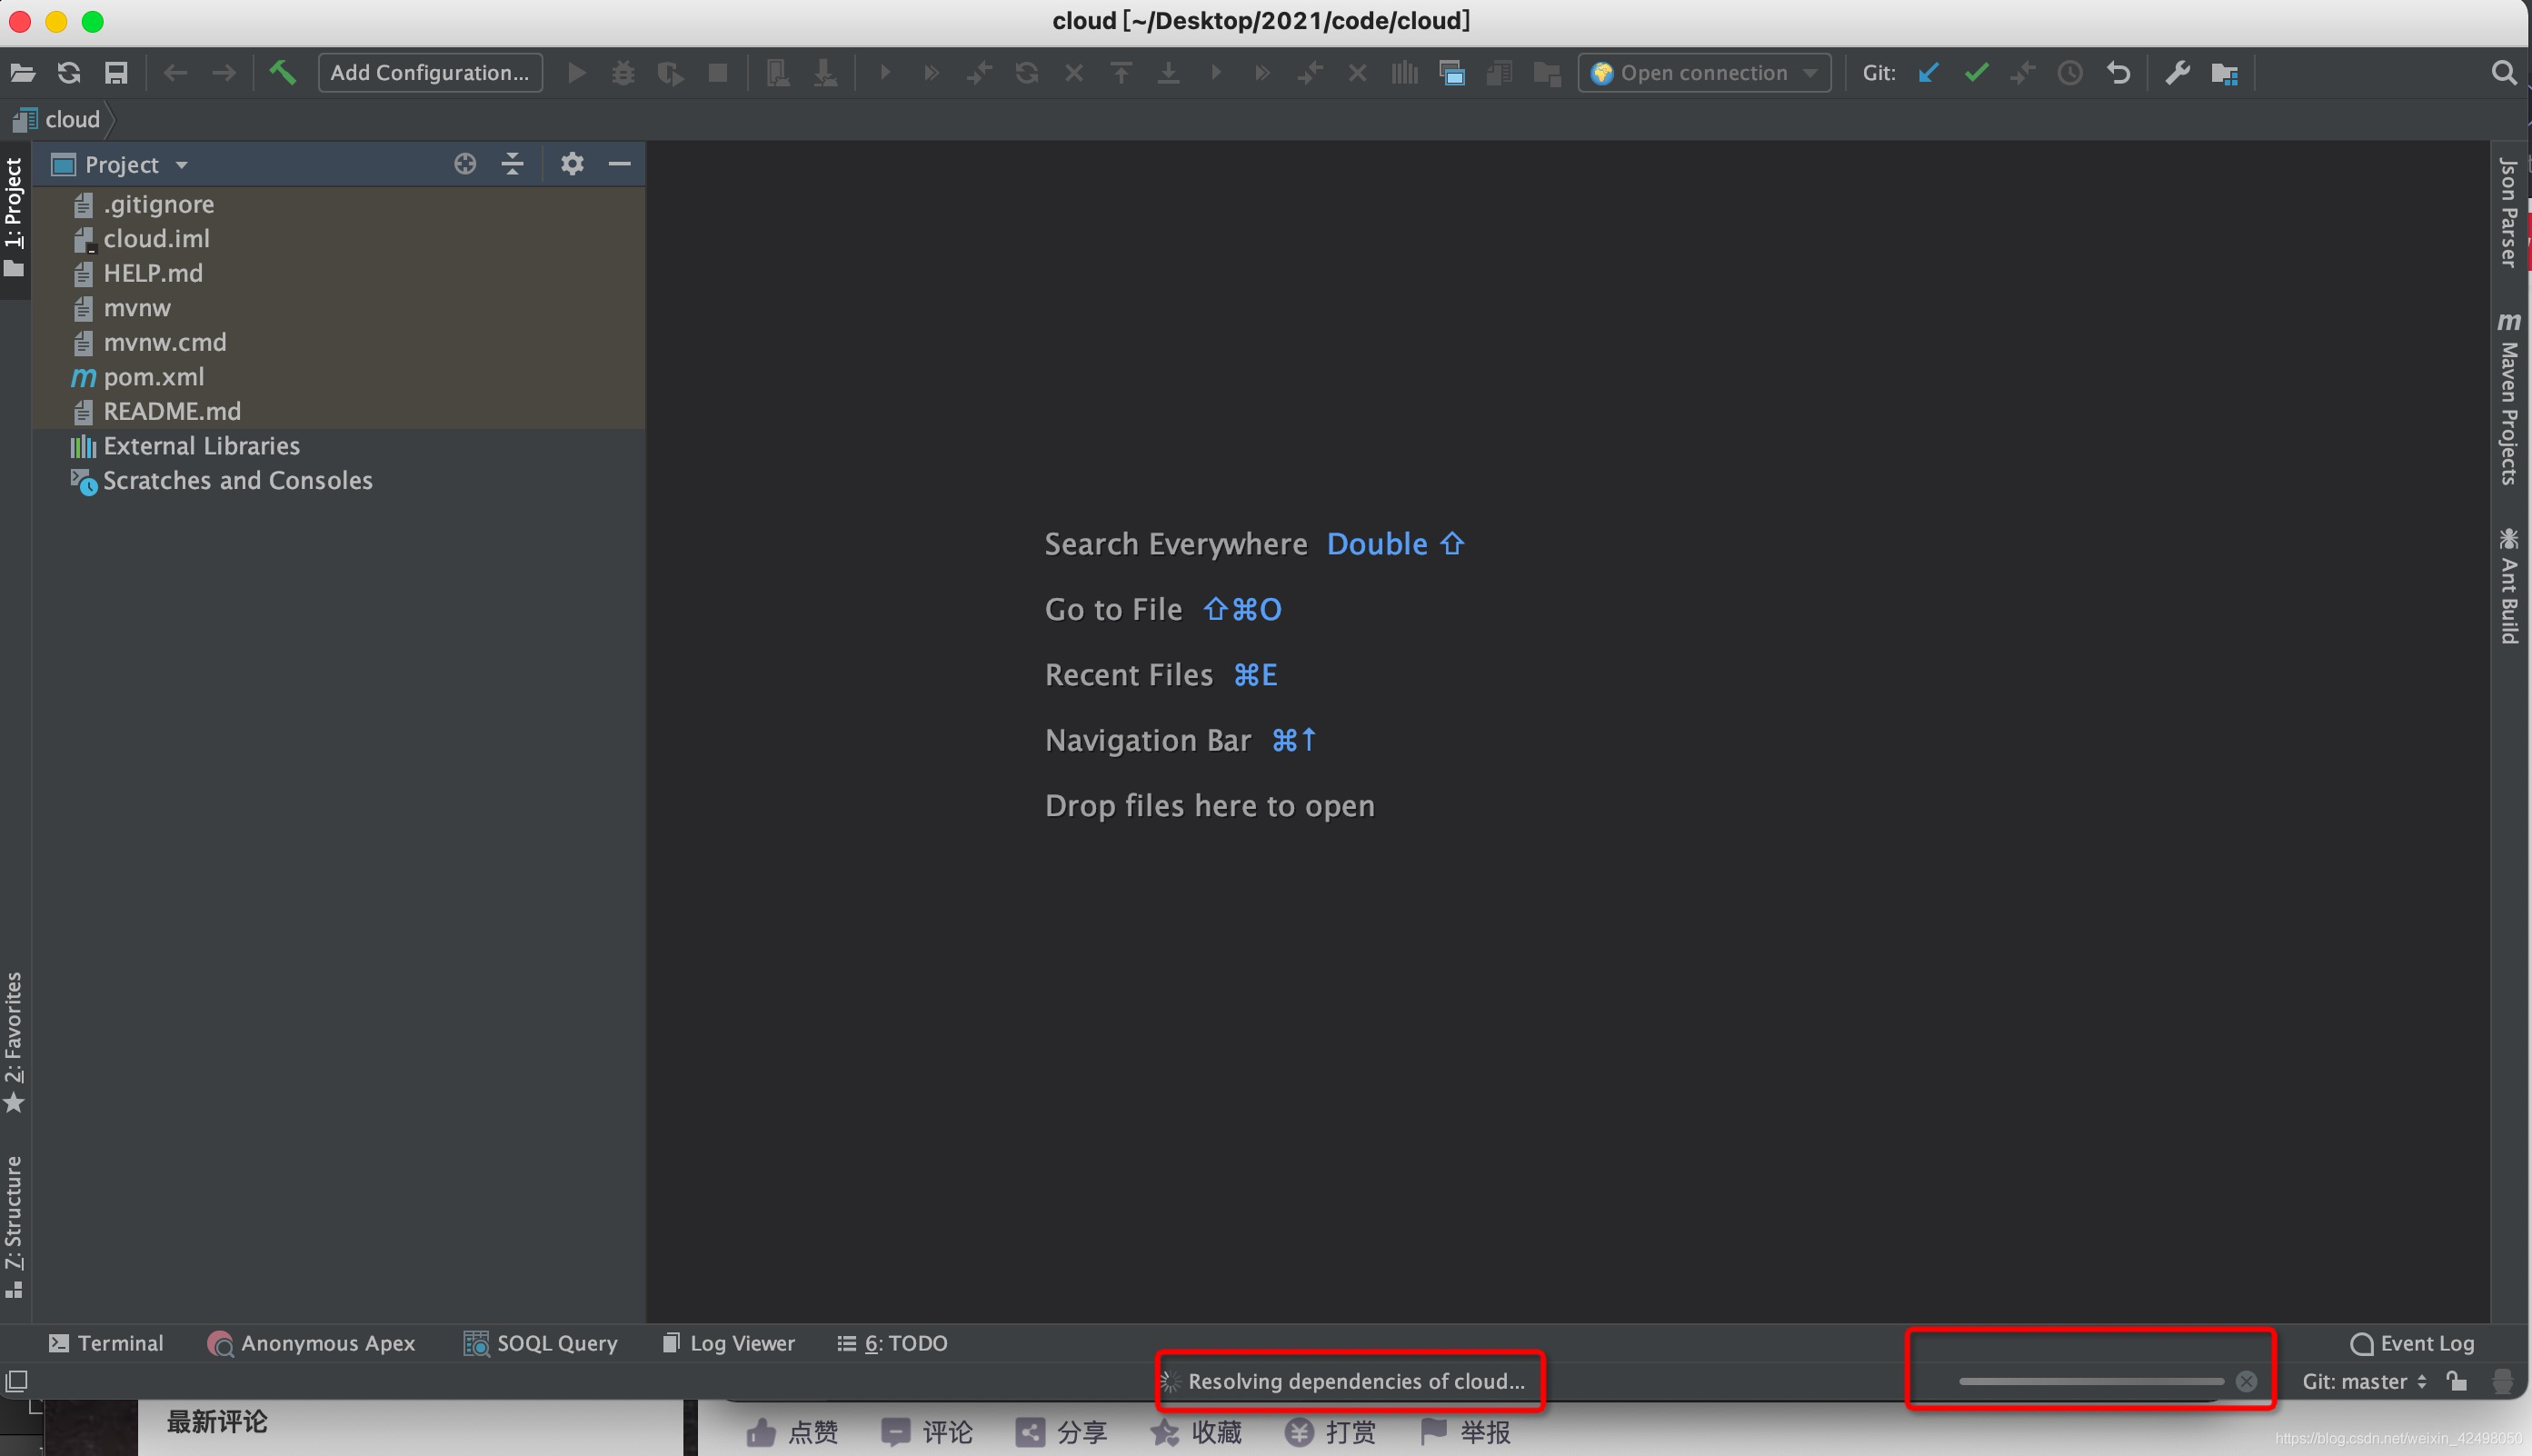This screenshot has width=2532, height=1456.
Task: Click the Project panel gear settings icon
Action: pyautogui.click(x=571, y=163)
